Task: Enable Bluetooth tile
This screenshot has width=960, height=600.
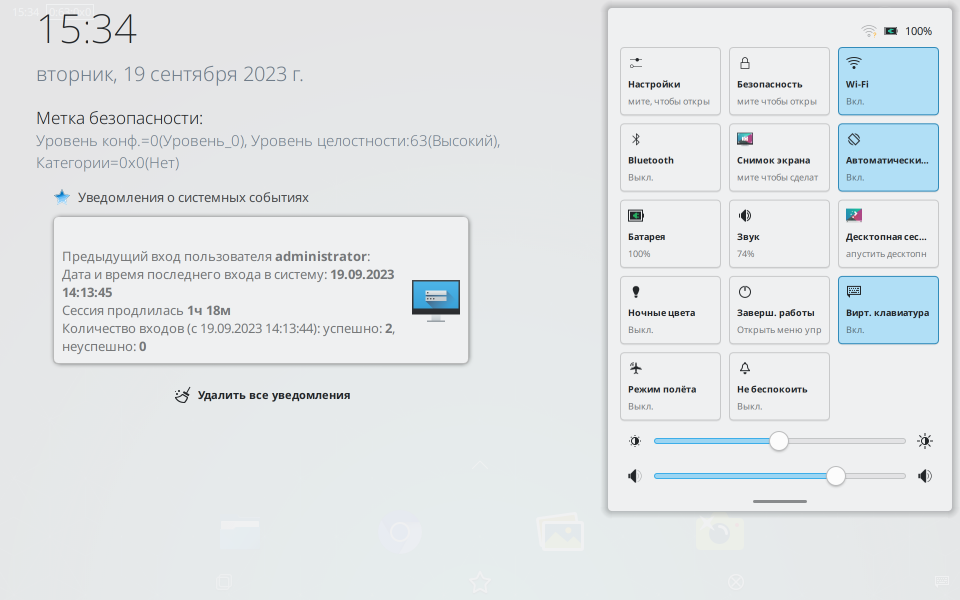Action: click(x=670, y=157)
